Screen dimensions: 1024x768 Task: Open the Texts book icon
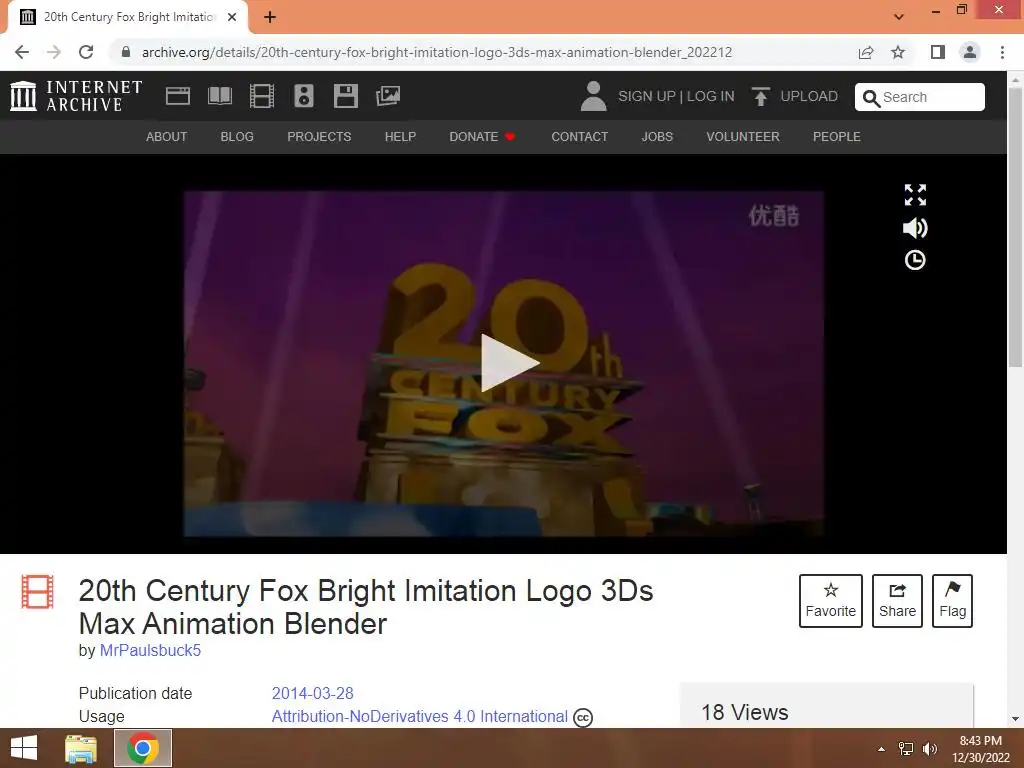219,96
